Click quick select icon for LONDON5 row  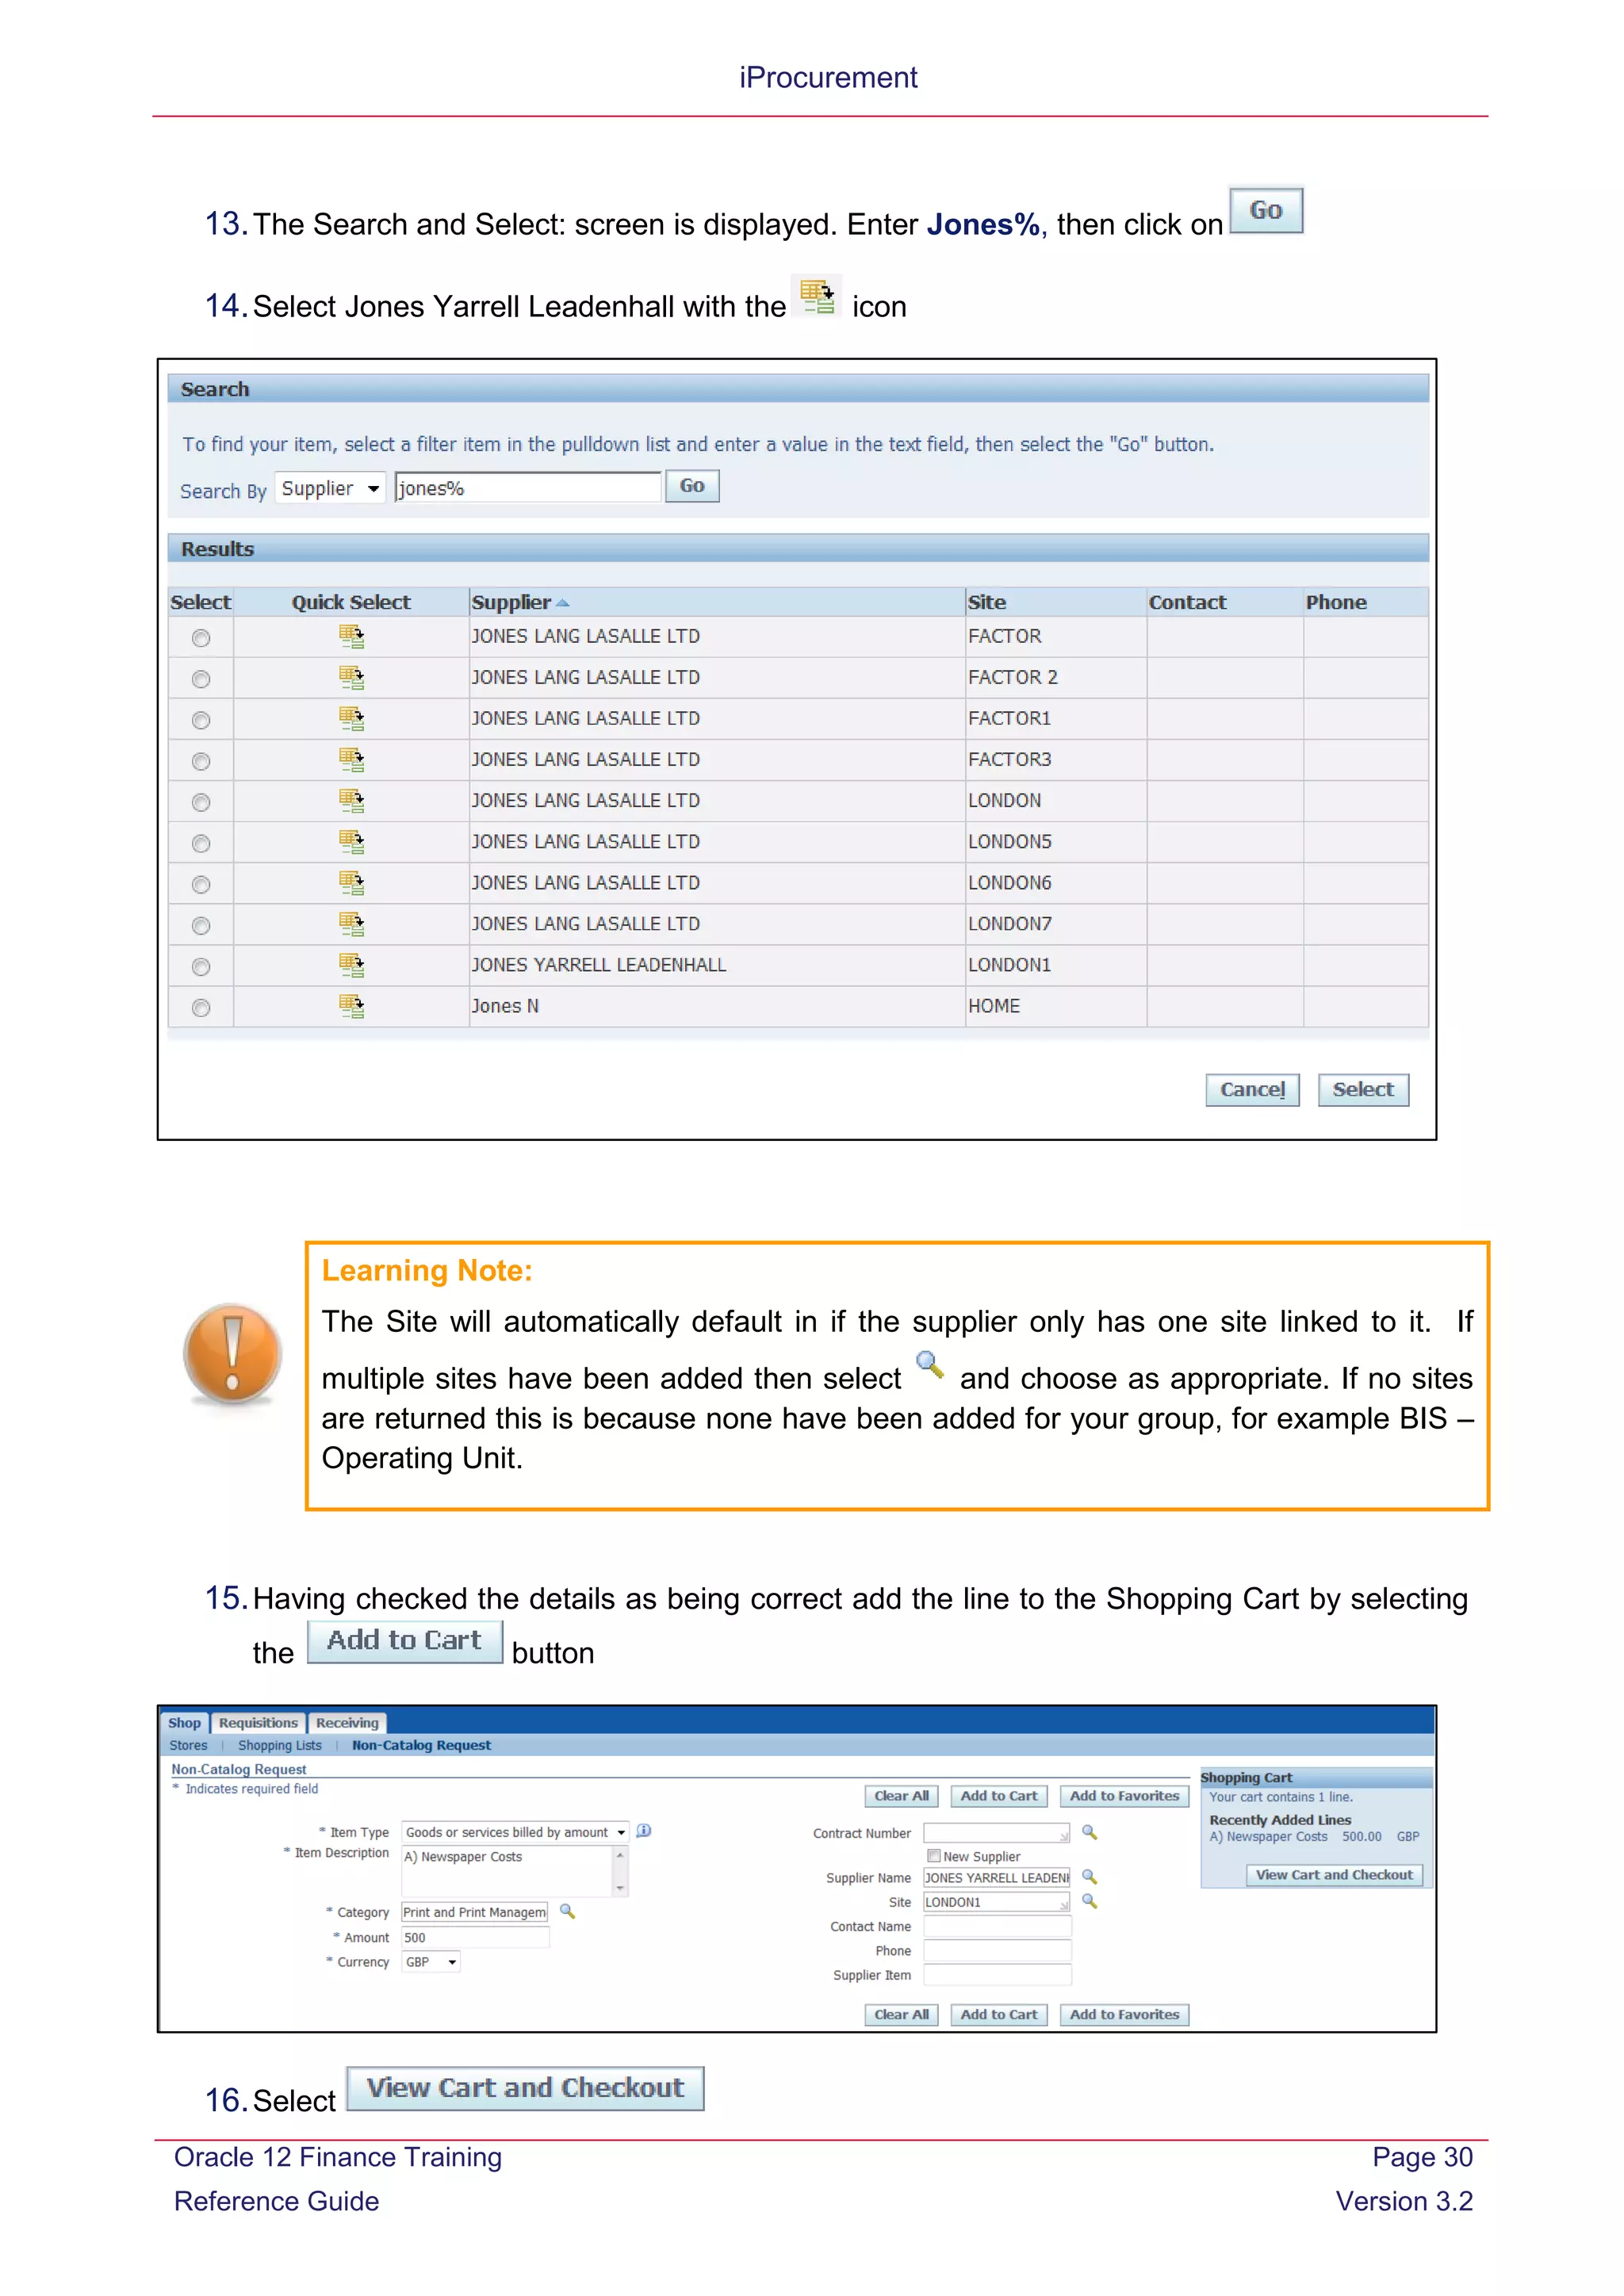click(x=351, y=842)
